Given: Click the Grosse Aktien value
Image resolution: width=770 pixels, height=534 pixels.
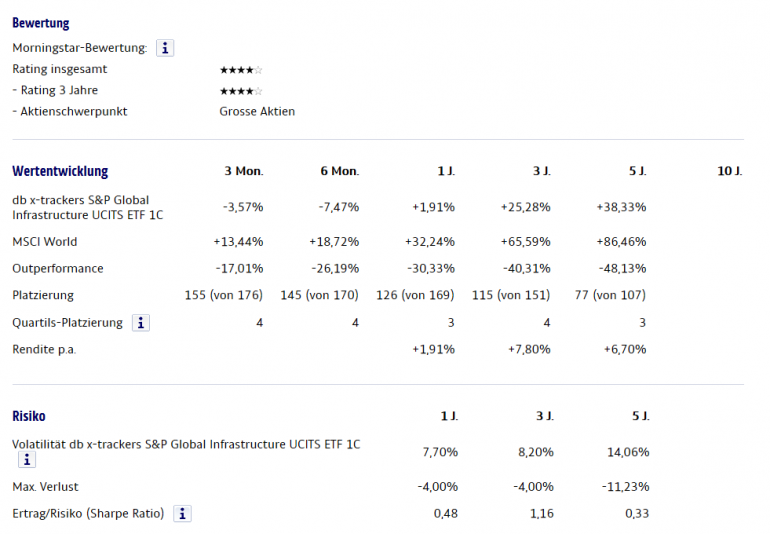Looking at the screenshot, I should (257, 112).
